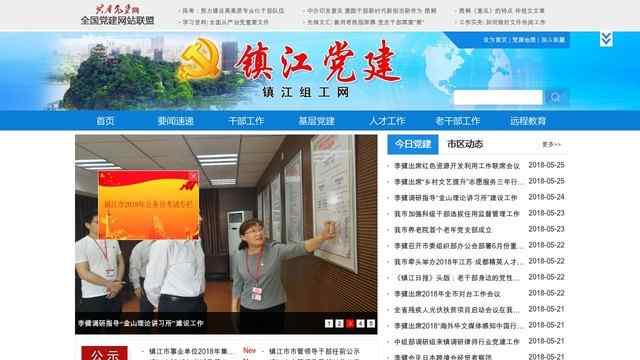Open notice 镇江市事业单位2018年集...
This screenshot has height=360, width=640.
coord(192,351)
